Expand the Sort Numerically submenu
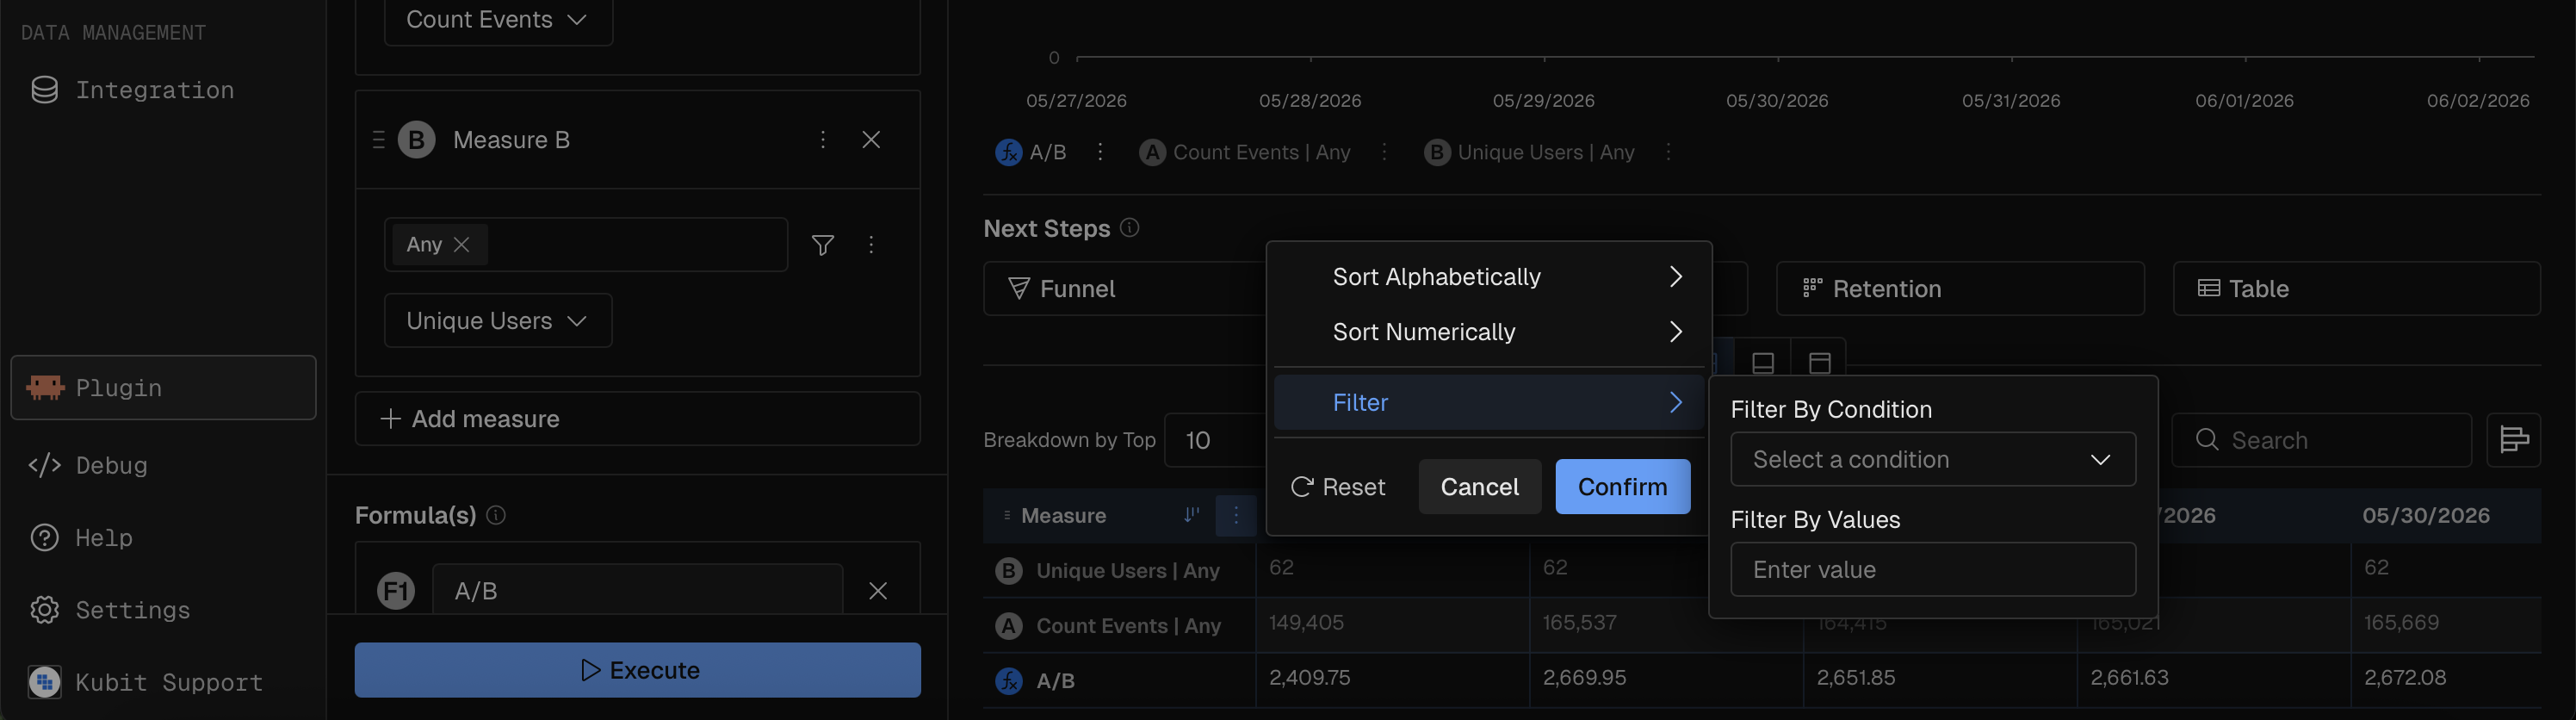Screen dimensions: 2576x720 click(1489, 332)
